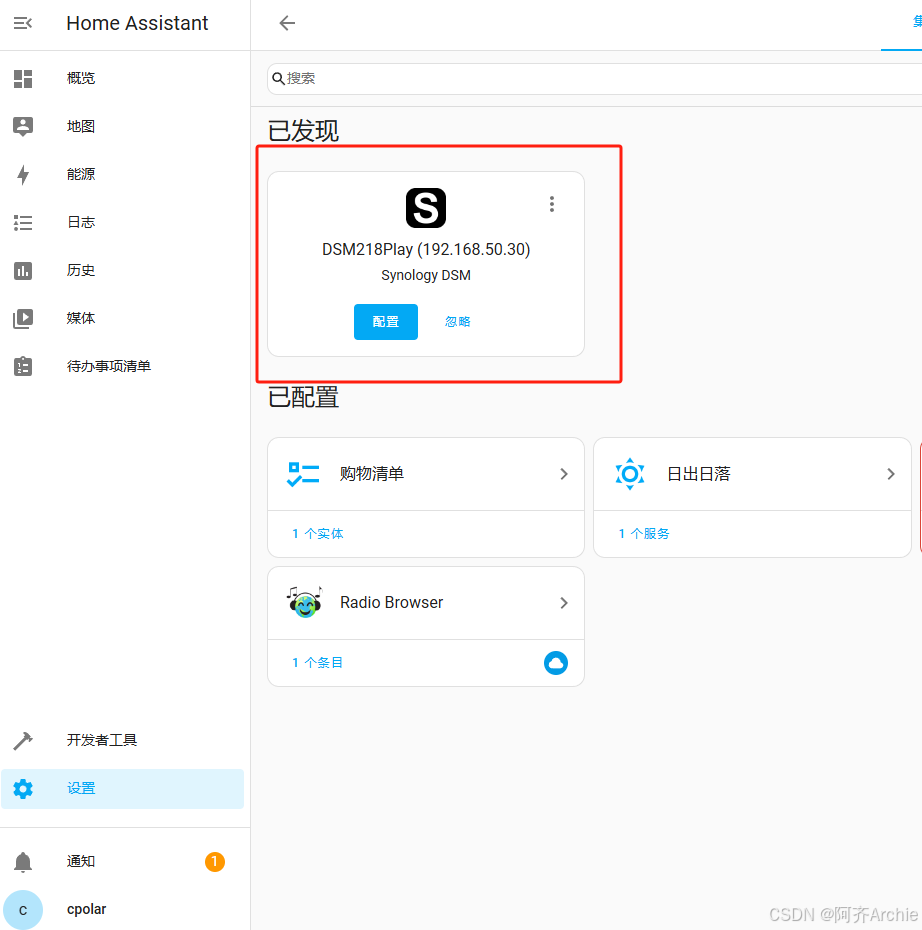Click the 日出日落 card title
922x930 pixels.
698,474
